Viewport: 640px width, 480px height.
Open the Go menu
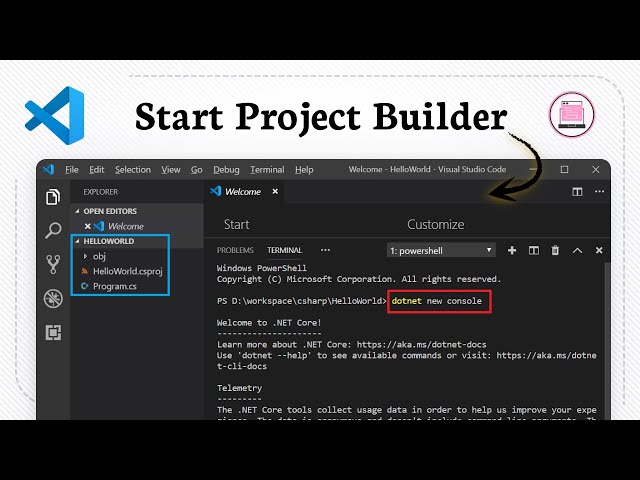[196, 169]
